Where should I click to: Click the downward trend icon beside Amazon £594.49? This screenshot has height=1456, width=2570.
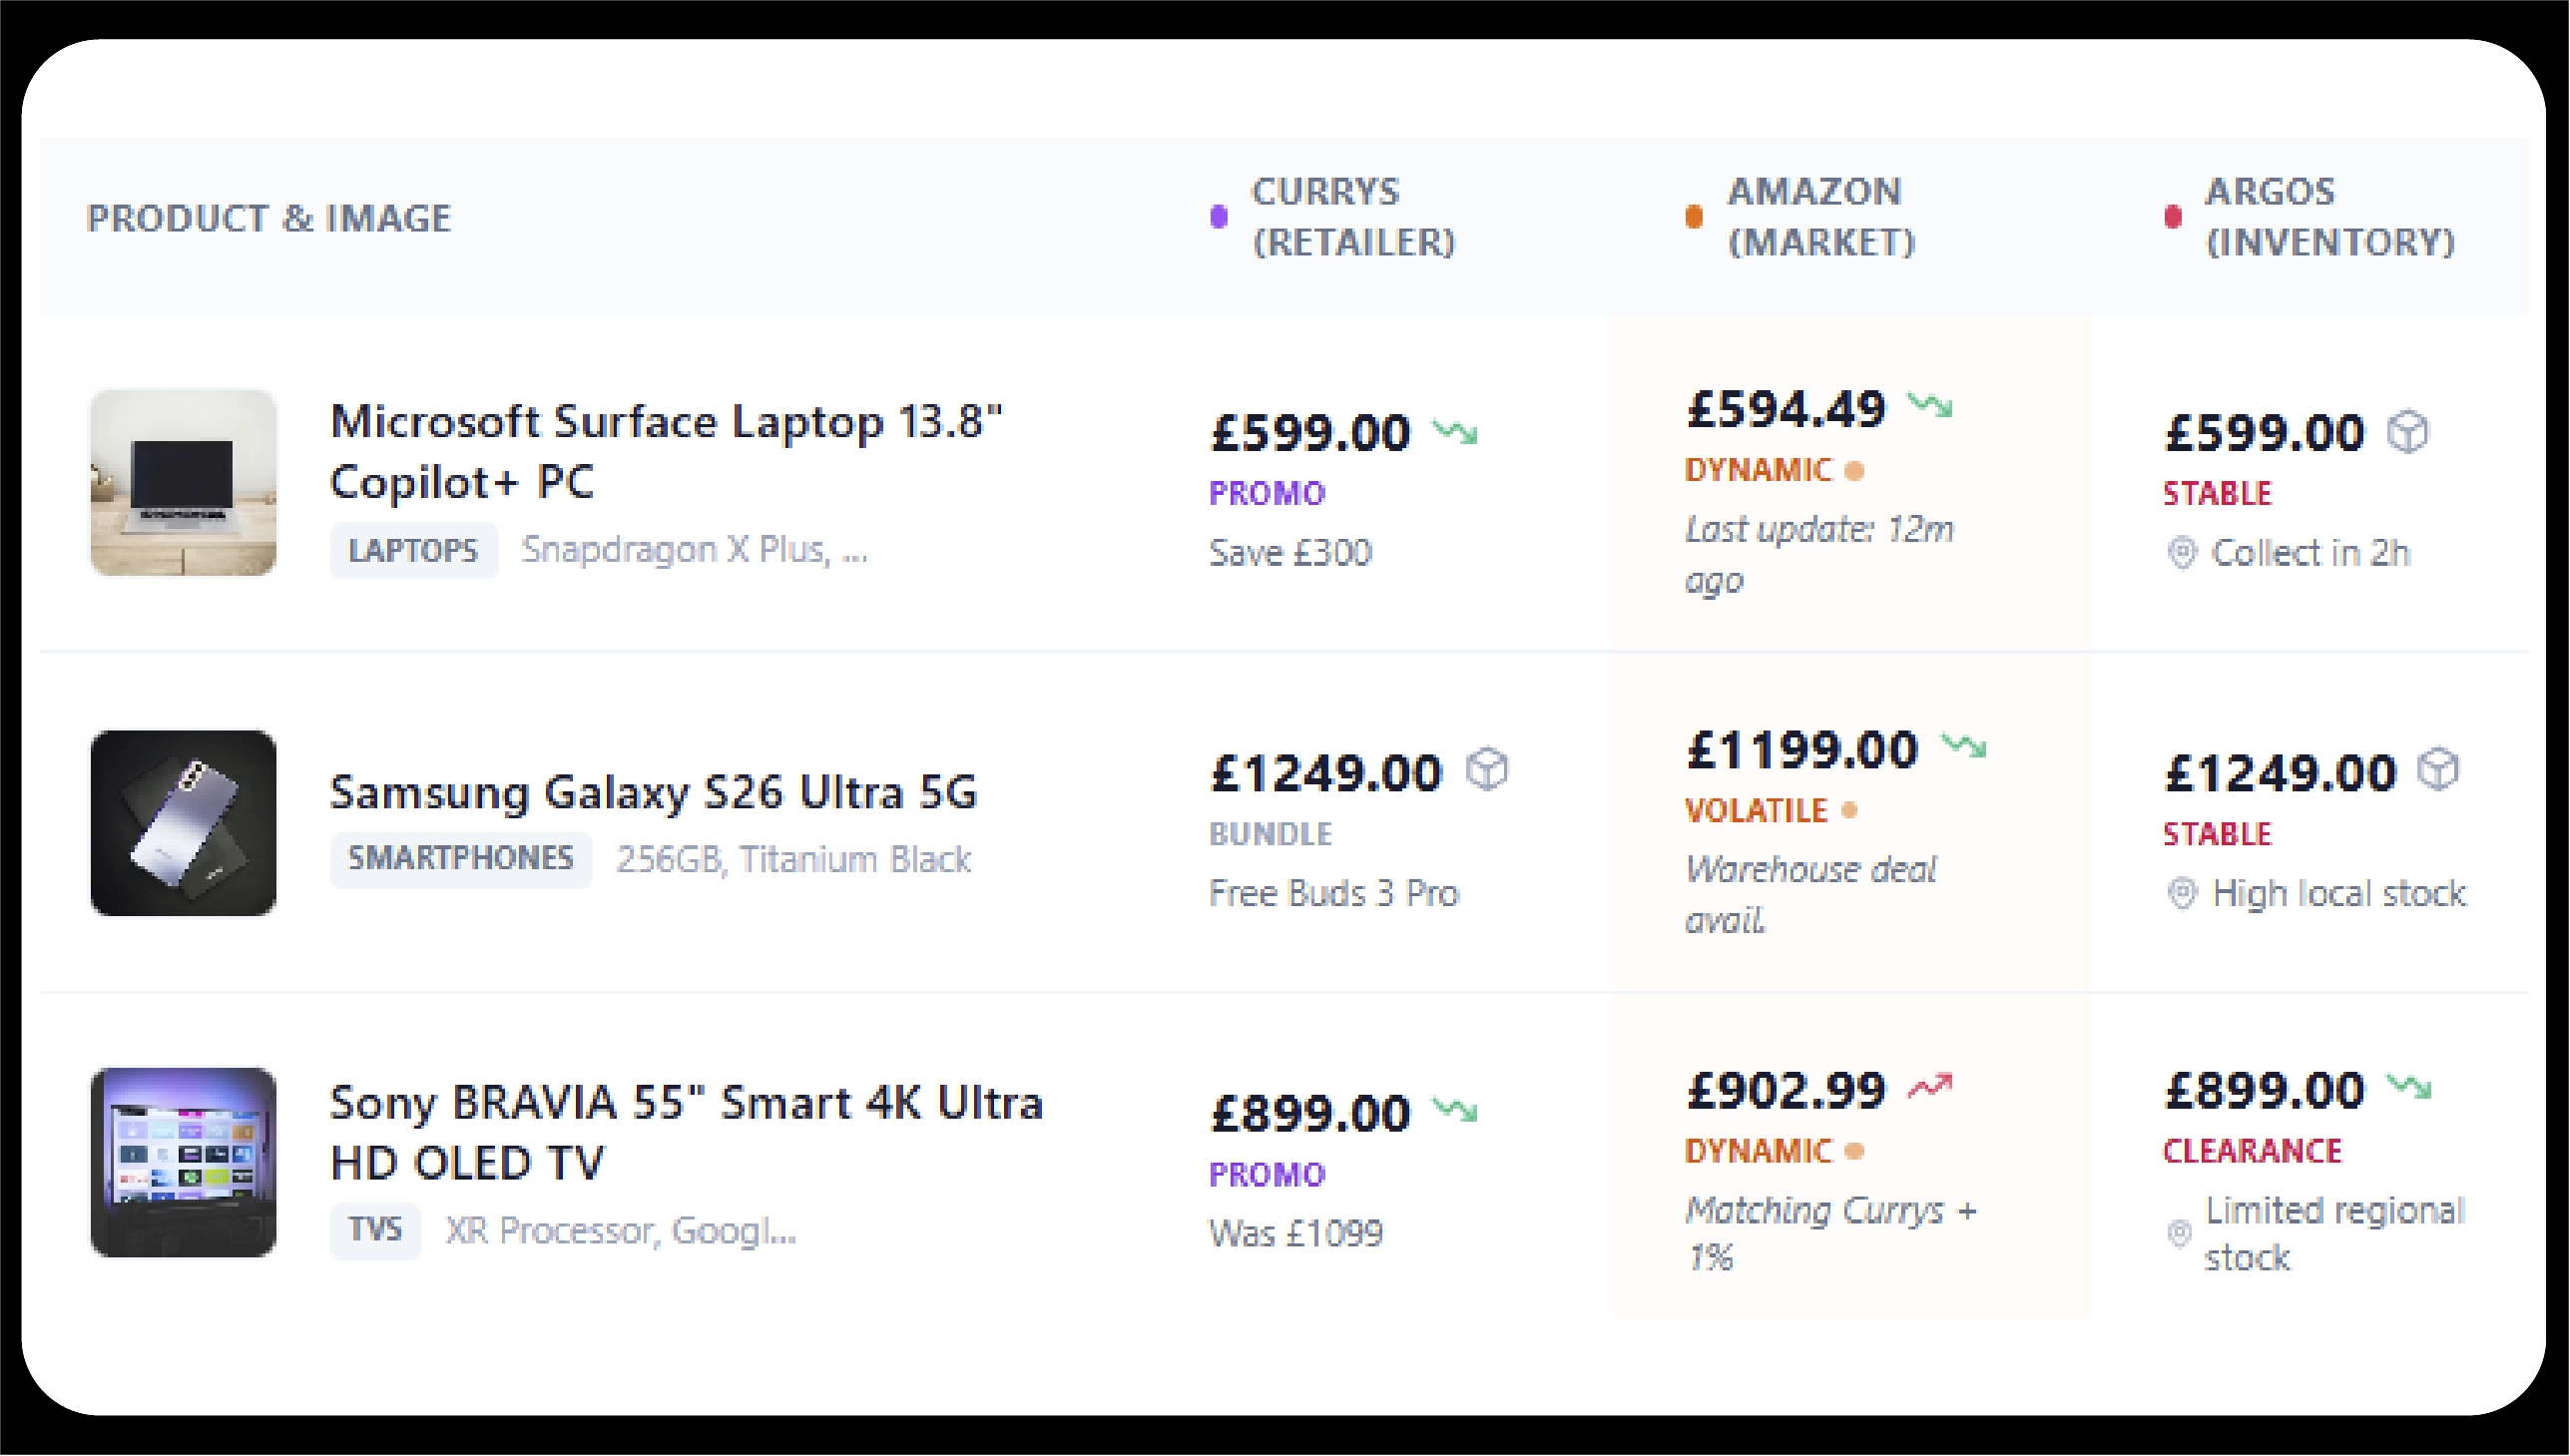click(x=1930, y=406)
